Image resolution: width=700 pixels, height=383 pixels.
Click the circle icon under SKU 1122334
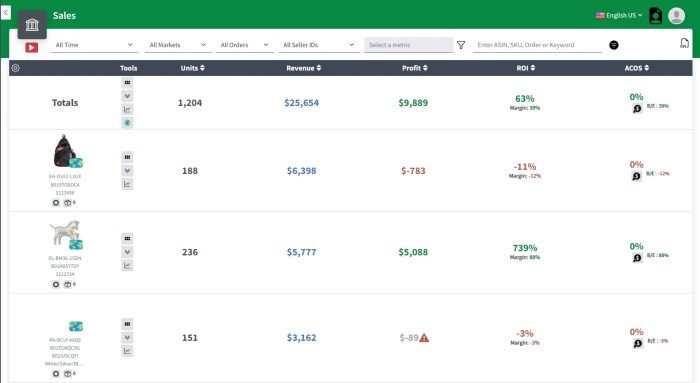click(56, 284)
